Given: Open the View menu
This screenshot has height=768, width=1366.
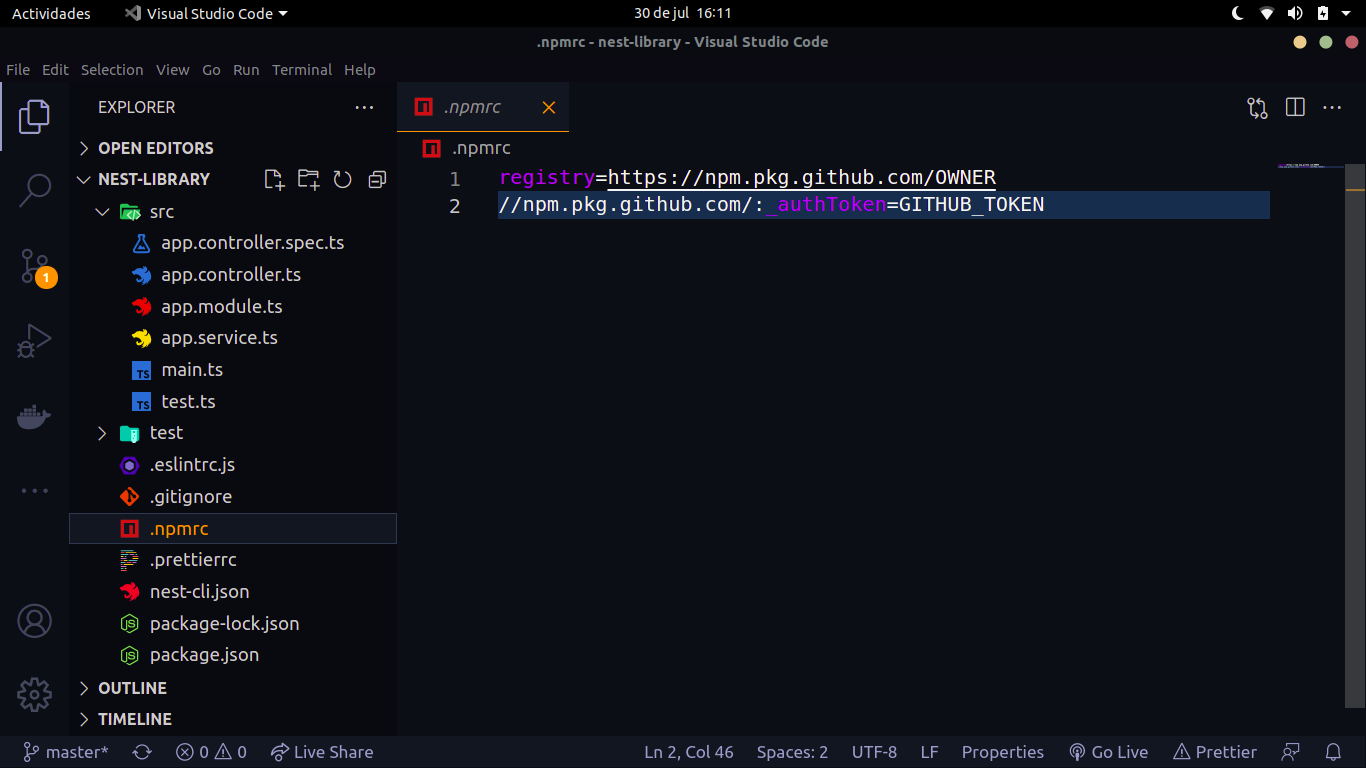Looking at the screenshot, I should click(172, 70).
